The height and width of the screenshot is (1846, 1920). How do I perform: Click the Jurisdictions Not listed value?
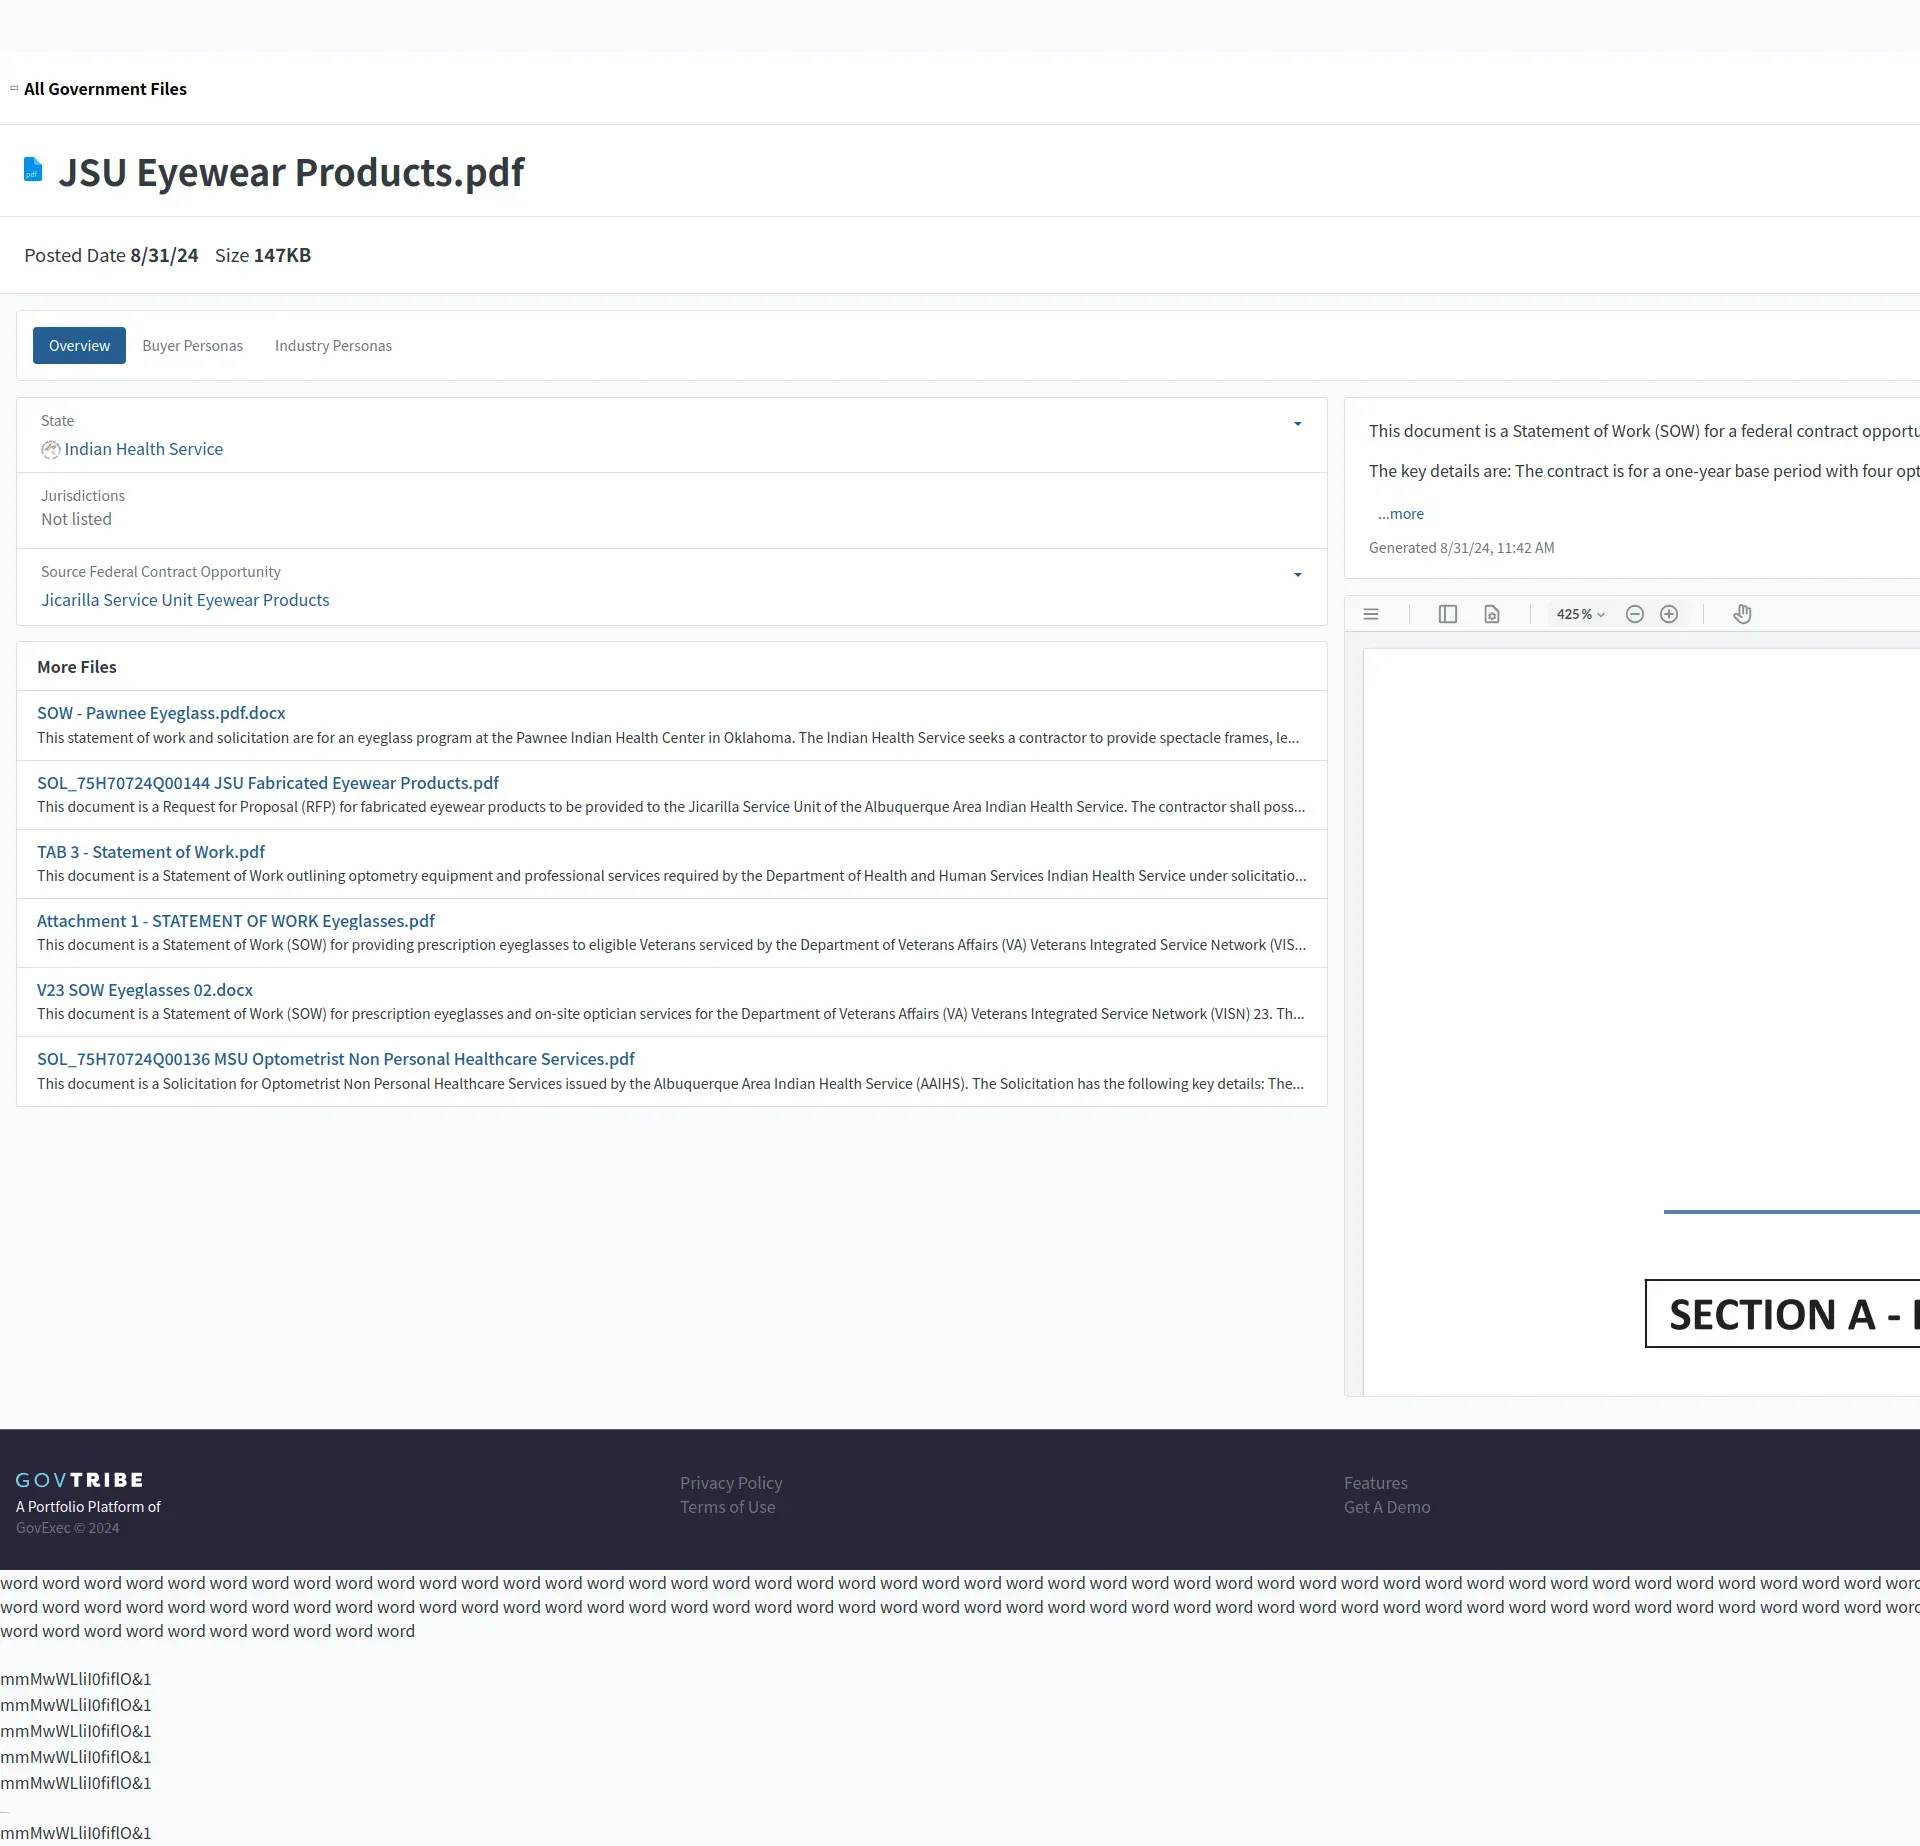coord(76,519)
